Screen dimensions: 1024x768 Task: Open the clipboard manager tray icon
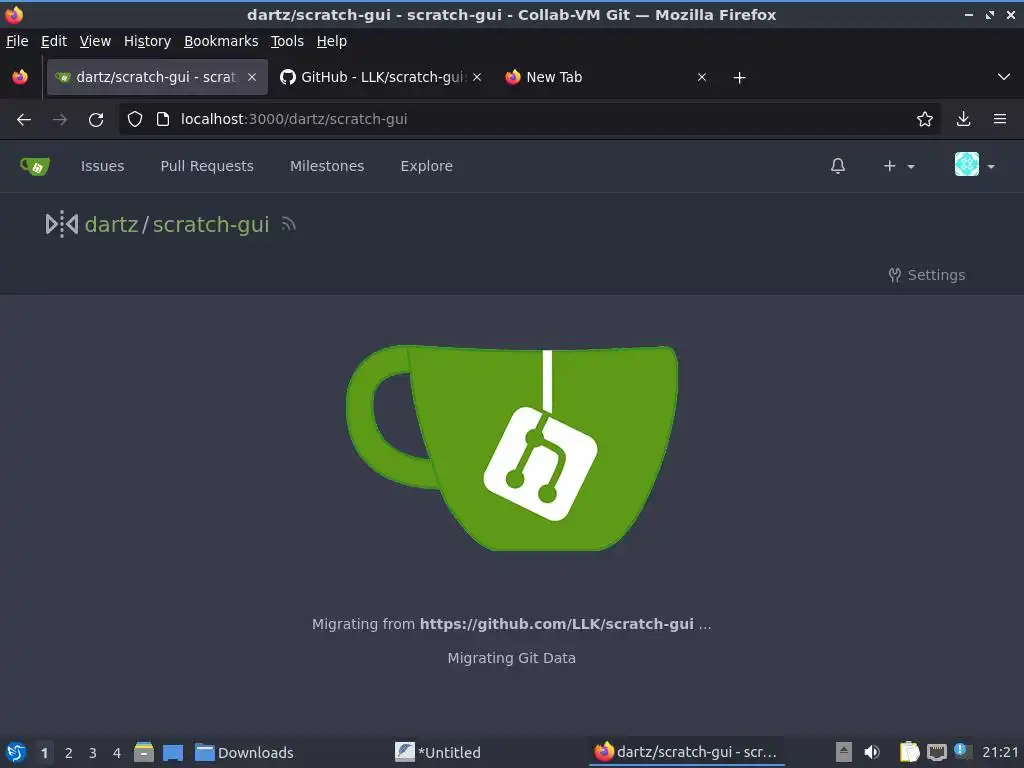pos(909,752)
